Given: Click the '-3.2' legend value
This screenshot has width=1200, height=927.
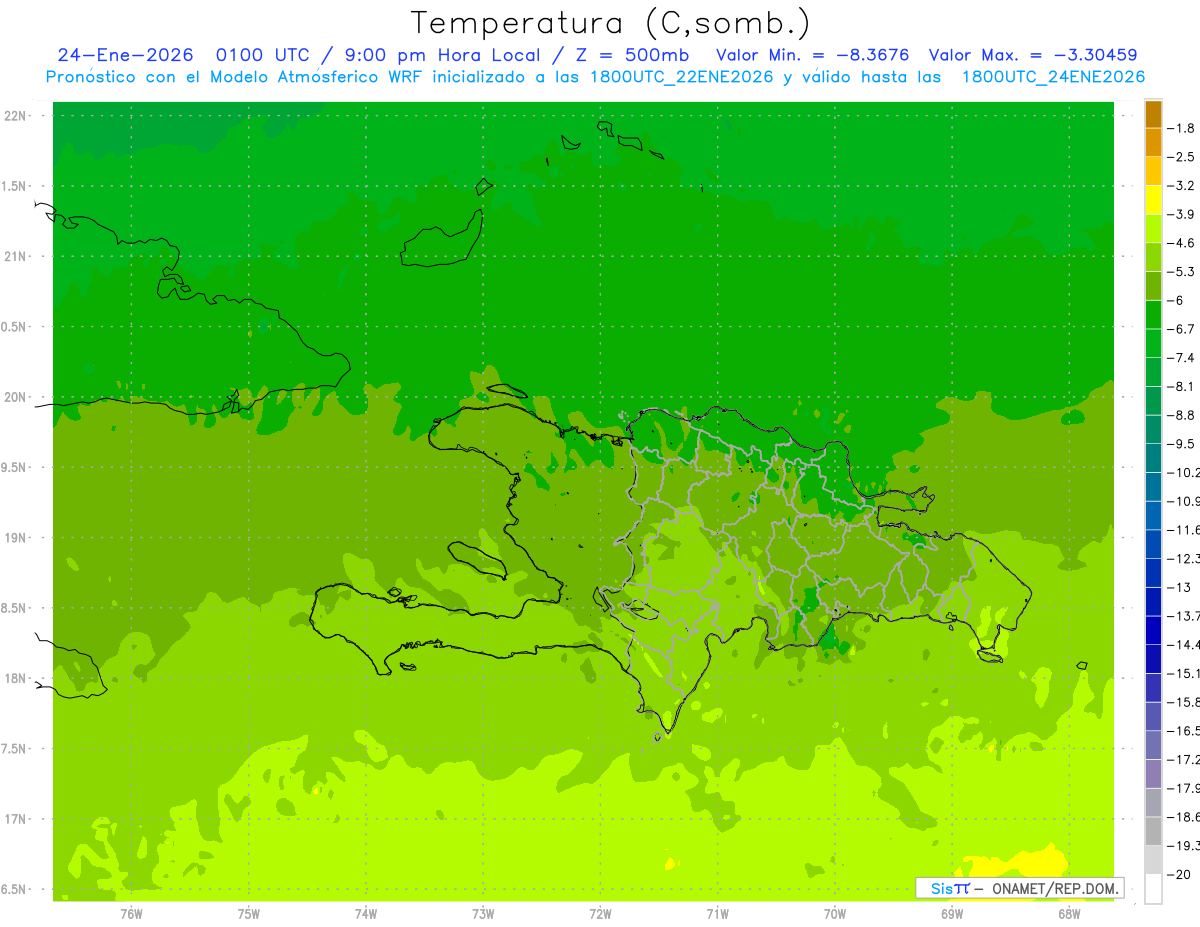Looking at the screenshot, I should click(1181, 186).
